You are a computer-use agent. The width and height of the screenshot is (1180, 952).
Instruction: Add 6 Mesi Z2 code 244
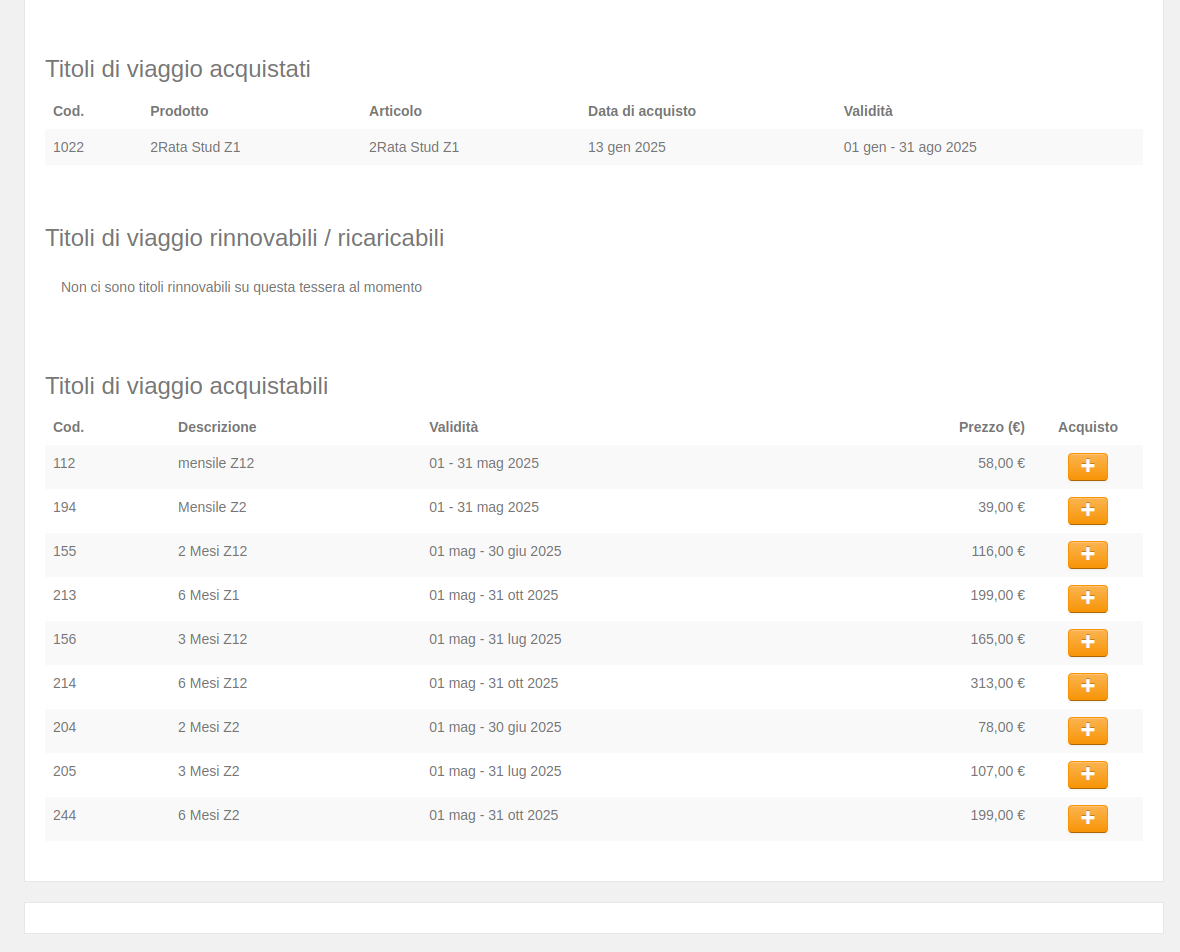pos(1087,819)
